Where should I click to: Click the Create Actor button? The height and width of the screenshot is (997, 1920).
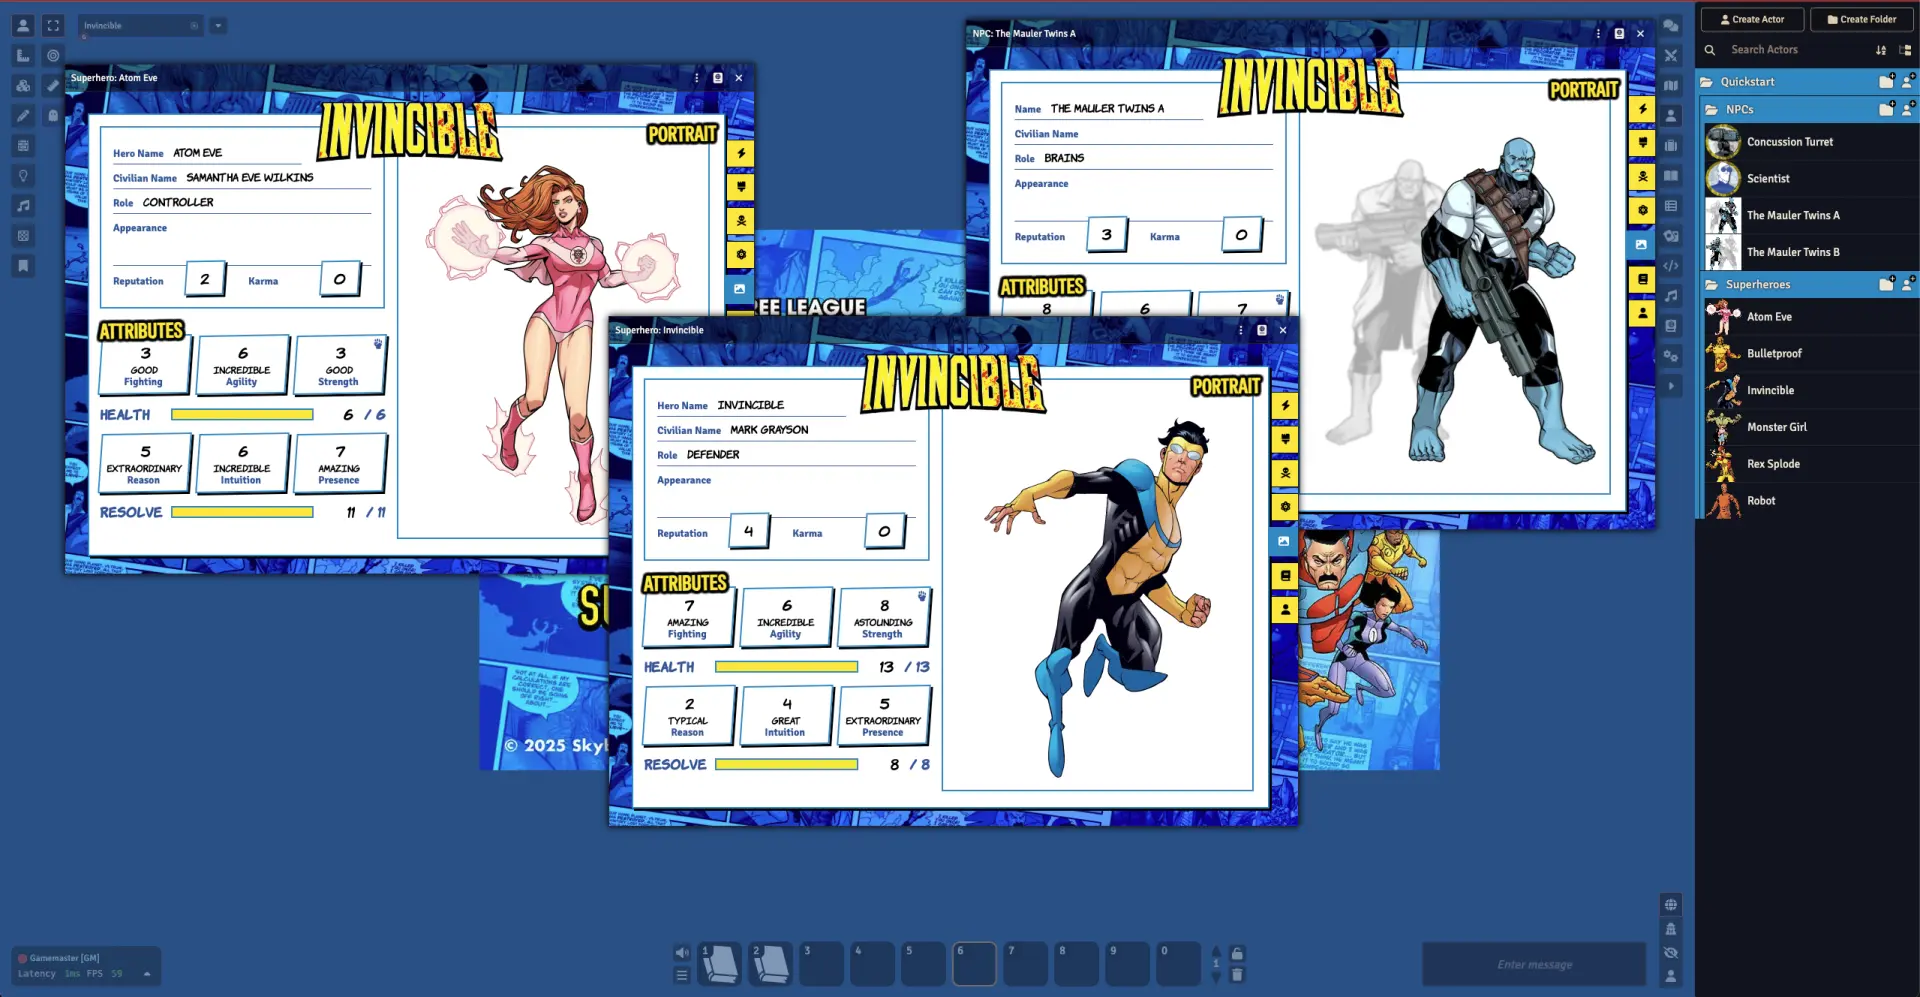pos(1752,20)
